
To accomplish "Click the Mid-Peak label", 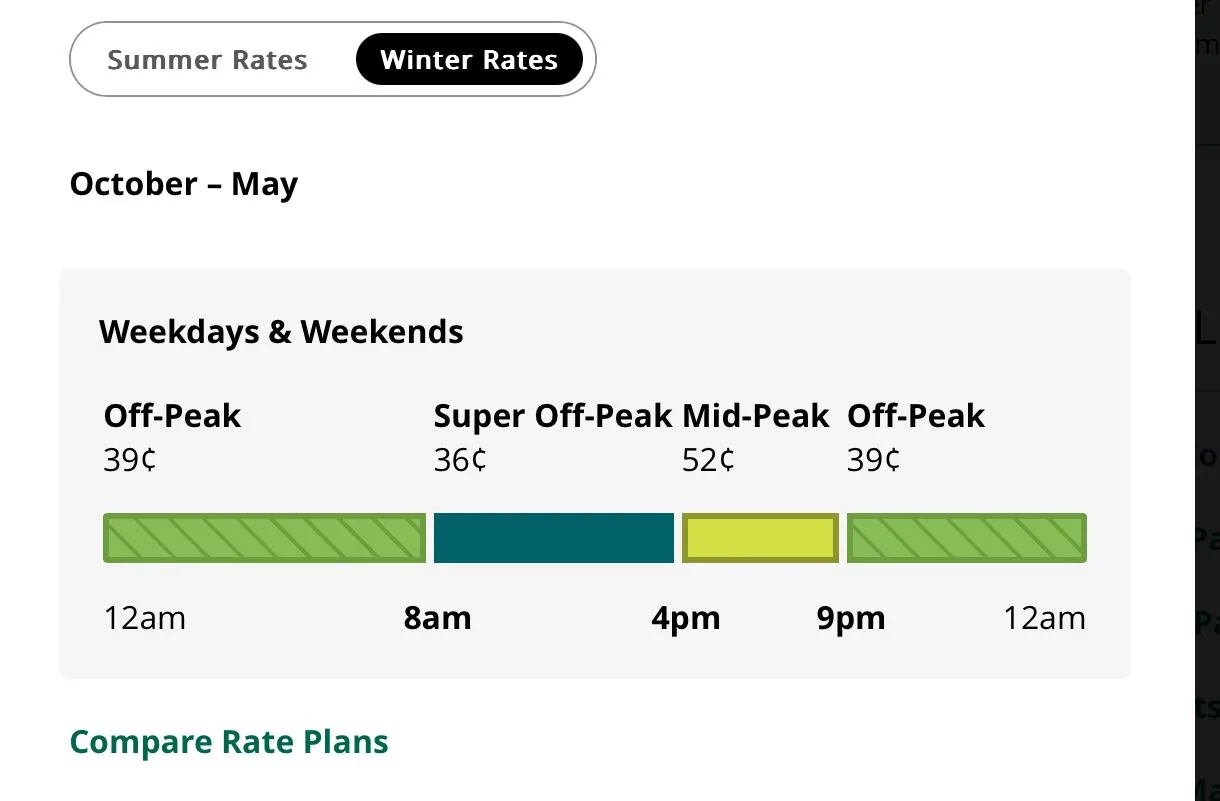I will point(756,416).
